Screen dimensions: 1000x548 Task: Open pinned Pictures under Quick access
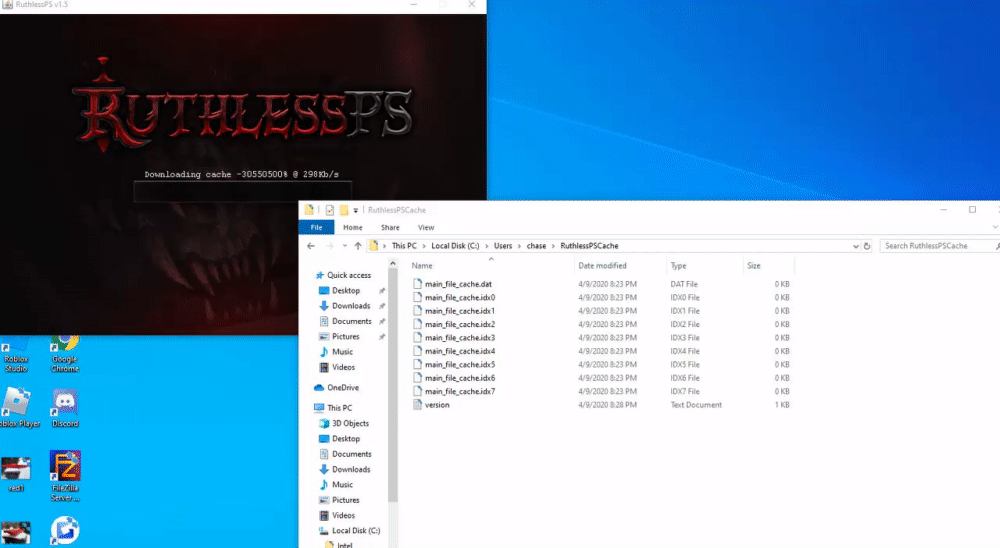click(x=345, y=336)
